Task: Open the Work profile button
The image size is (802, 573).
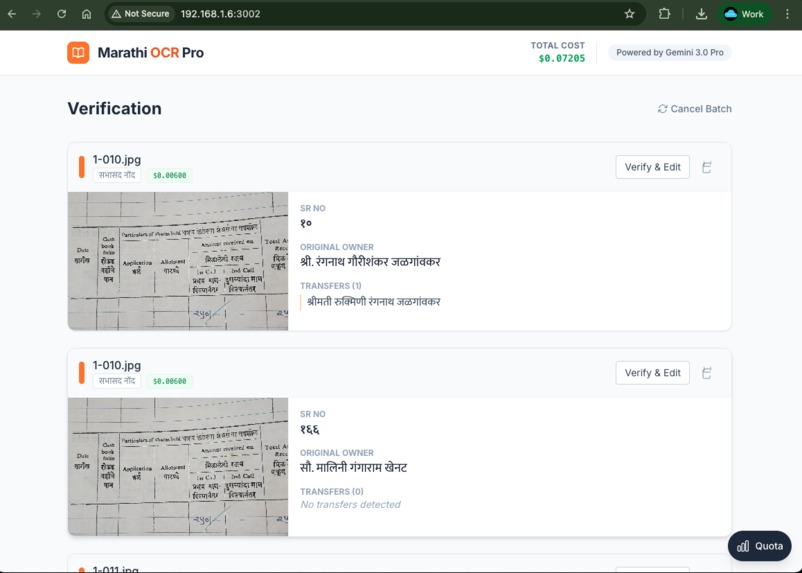Action: [744, 14]
